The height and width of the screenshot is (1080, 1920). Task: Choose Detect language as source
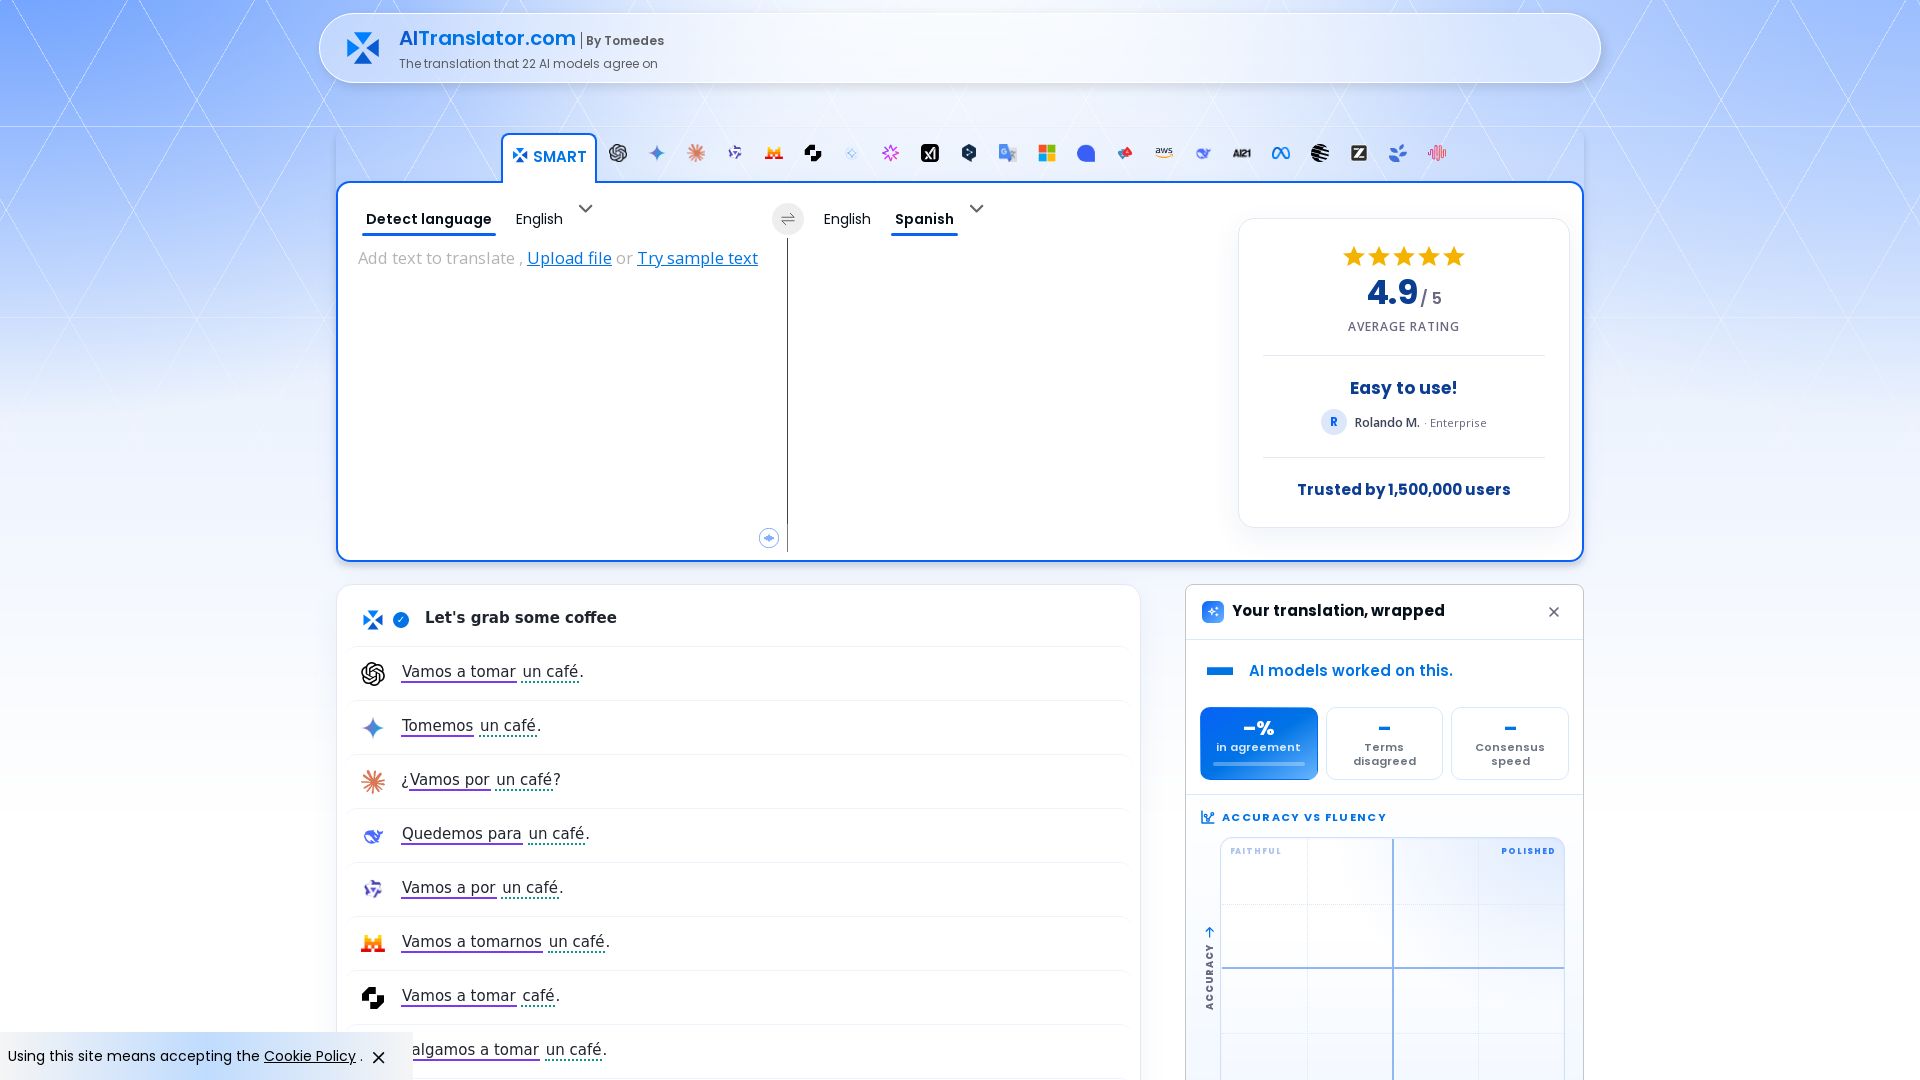click(429, 219)
